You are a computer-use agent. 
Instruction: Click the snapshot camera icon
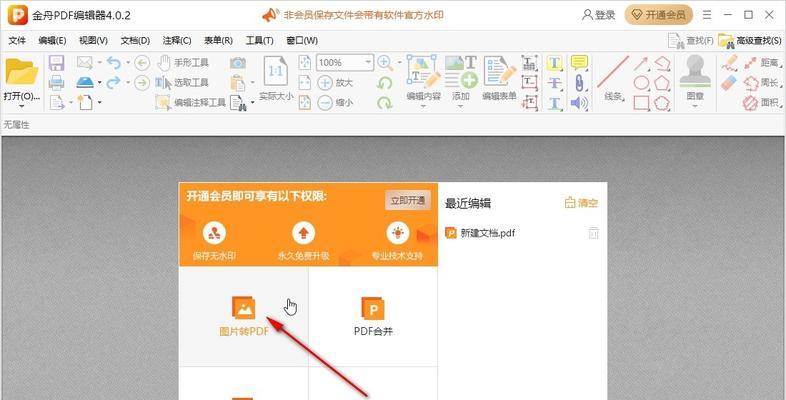238,63
